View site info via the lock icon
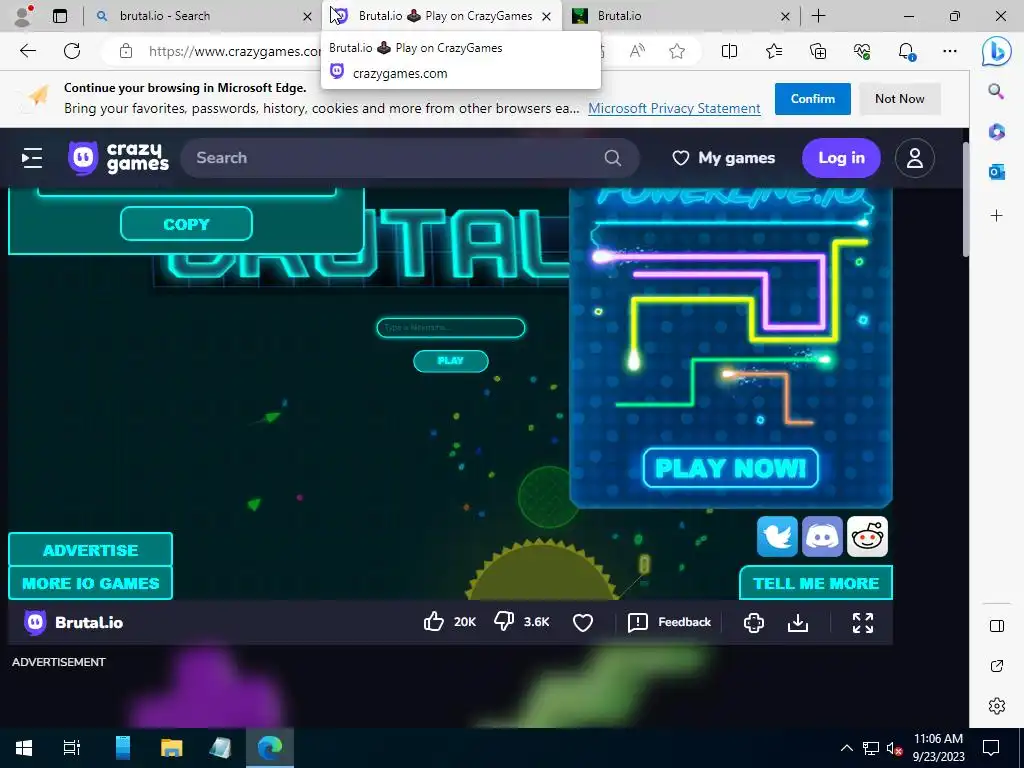1024x768 pixels. pos(126,51)
